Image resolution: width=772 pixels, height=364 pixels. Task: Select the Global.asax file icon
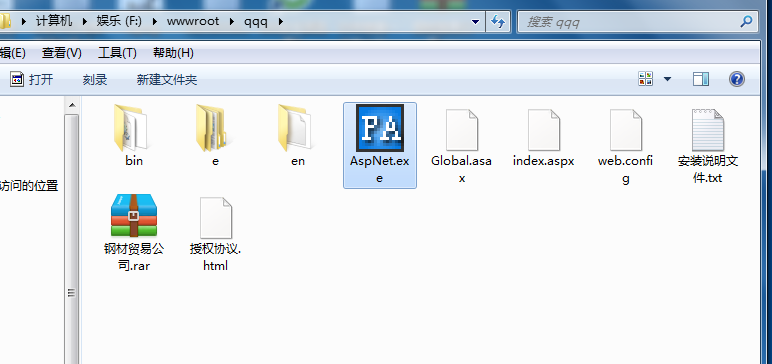click(462, 130)
